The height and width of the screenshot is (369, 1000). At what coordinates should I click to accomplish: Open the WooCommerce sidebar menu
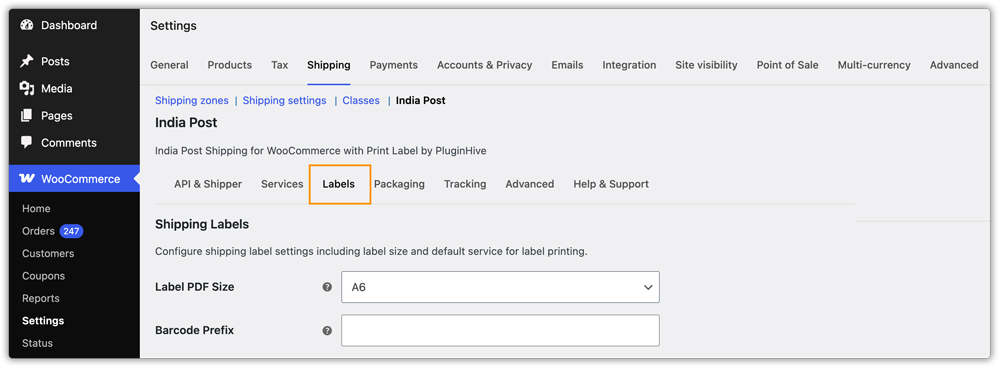[x=74, y=179]
